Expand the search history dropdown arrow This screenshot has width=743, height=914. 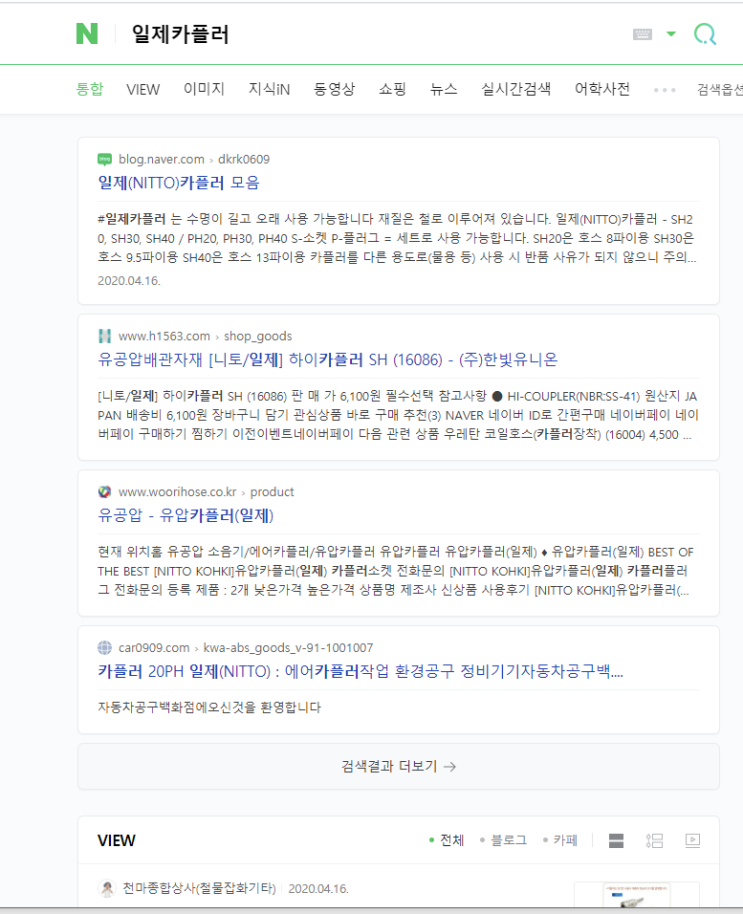click(671, 34)
